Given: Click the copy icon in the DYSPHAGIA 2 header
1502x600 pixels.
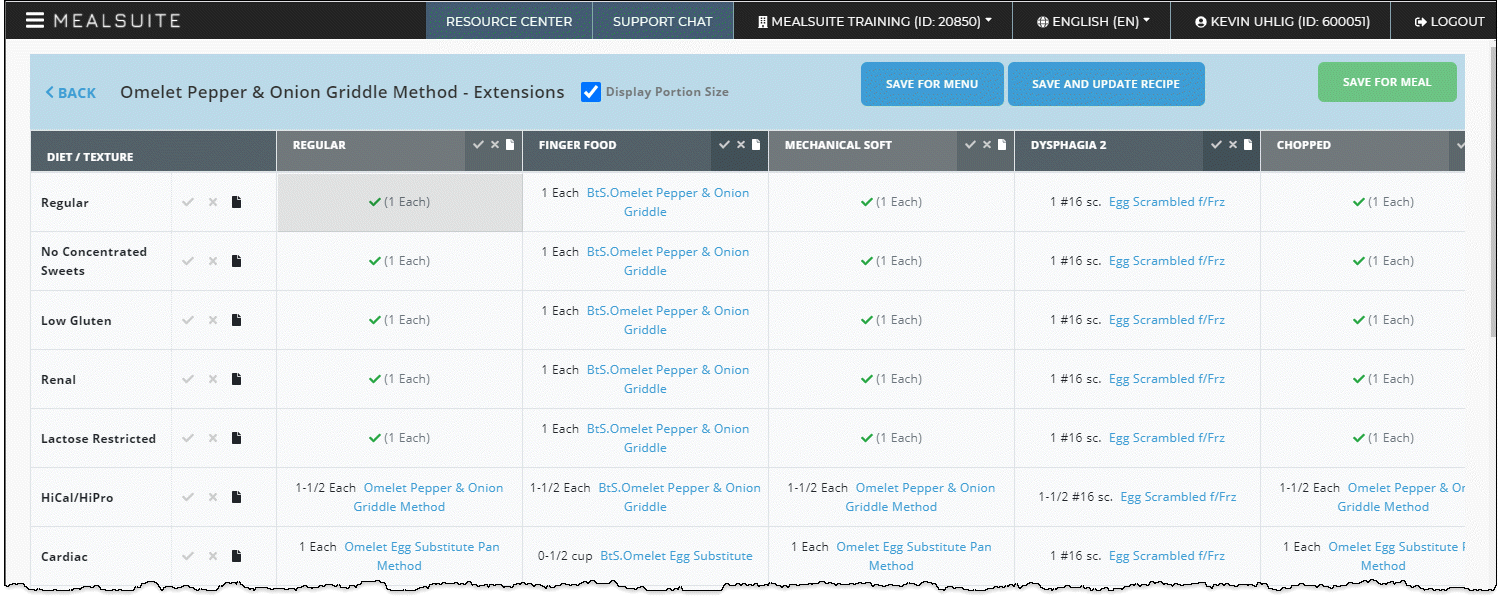Looking at the screenshot, I should [x=1248, y=144].
